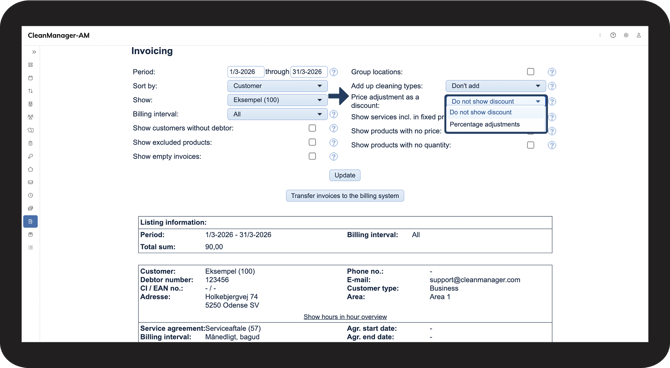Open the clock icon in the sidebar
The height and width of the screenshot is (368, 670).
pyautogui.click(x=30, y=195)
